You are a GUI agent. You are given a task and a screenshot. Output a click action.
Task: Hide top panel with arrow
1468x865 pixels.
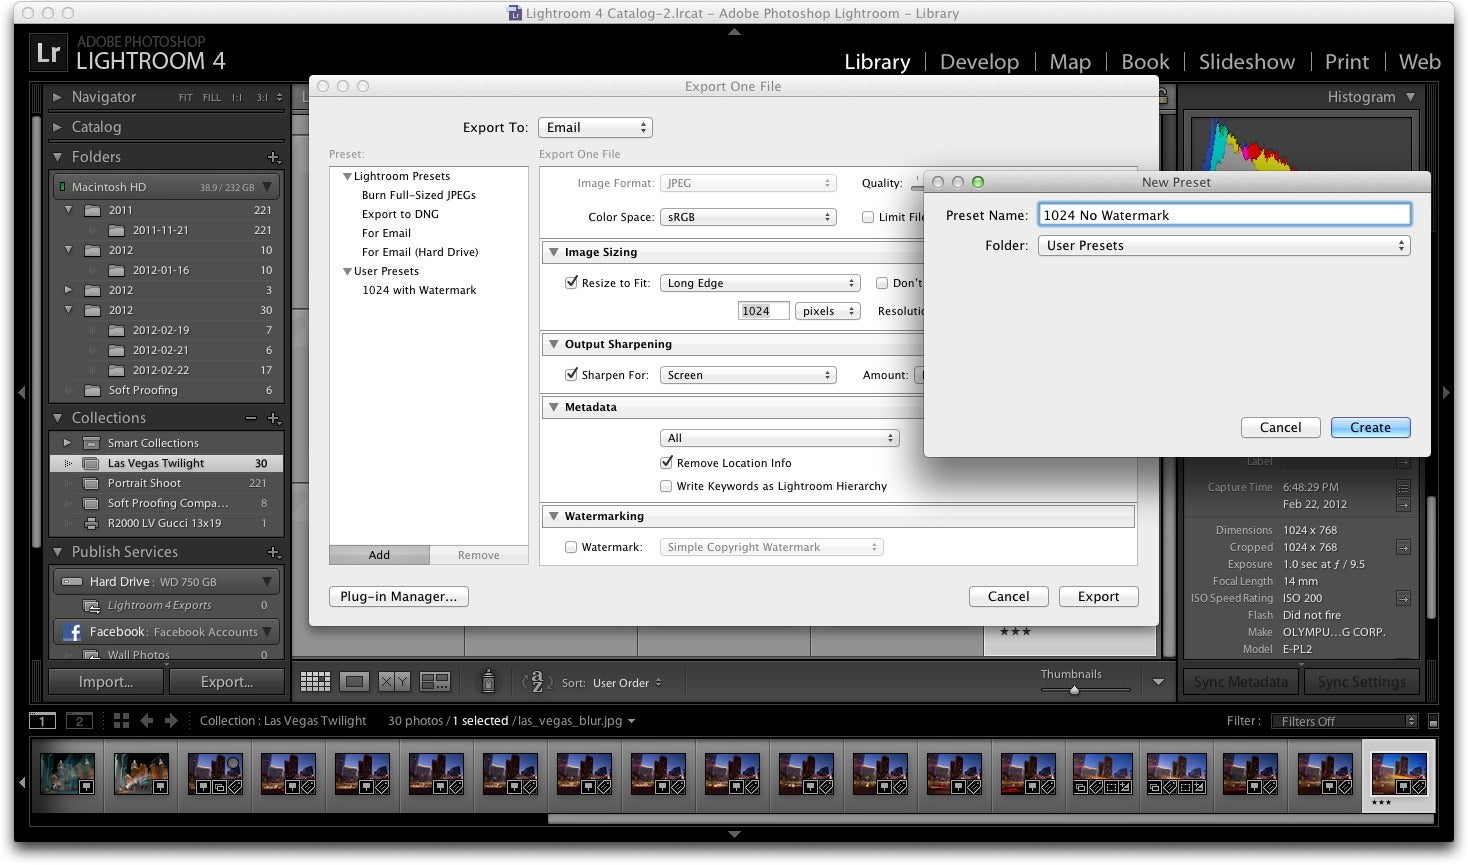734,32
